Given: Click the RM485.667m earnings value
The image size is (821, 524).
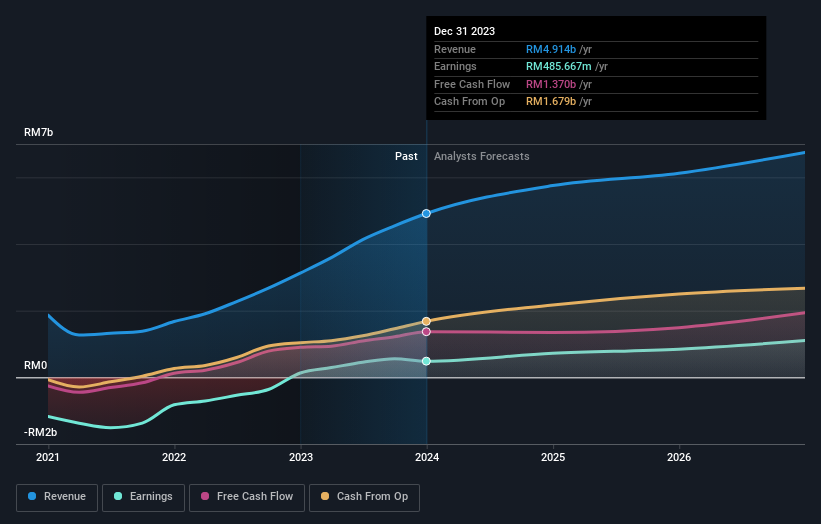Looking at the screenshot, I should click(x=559, y=66).
